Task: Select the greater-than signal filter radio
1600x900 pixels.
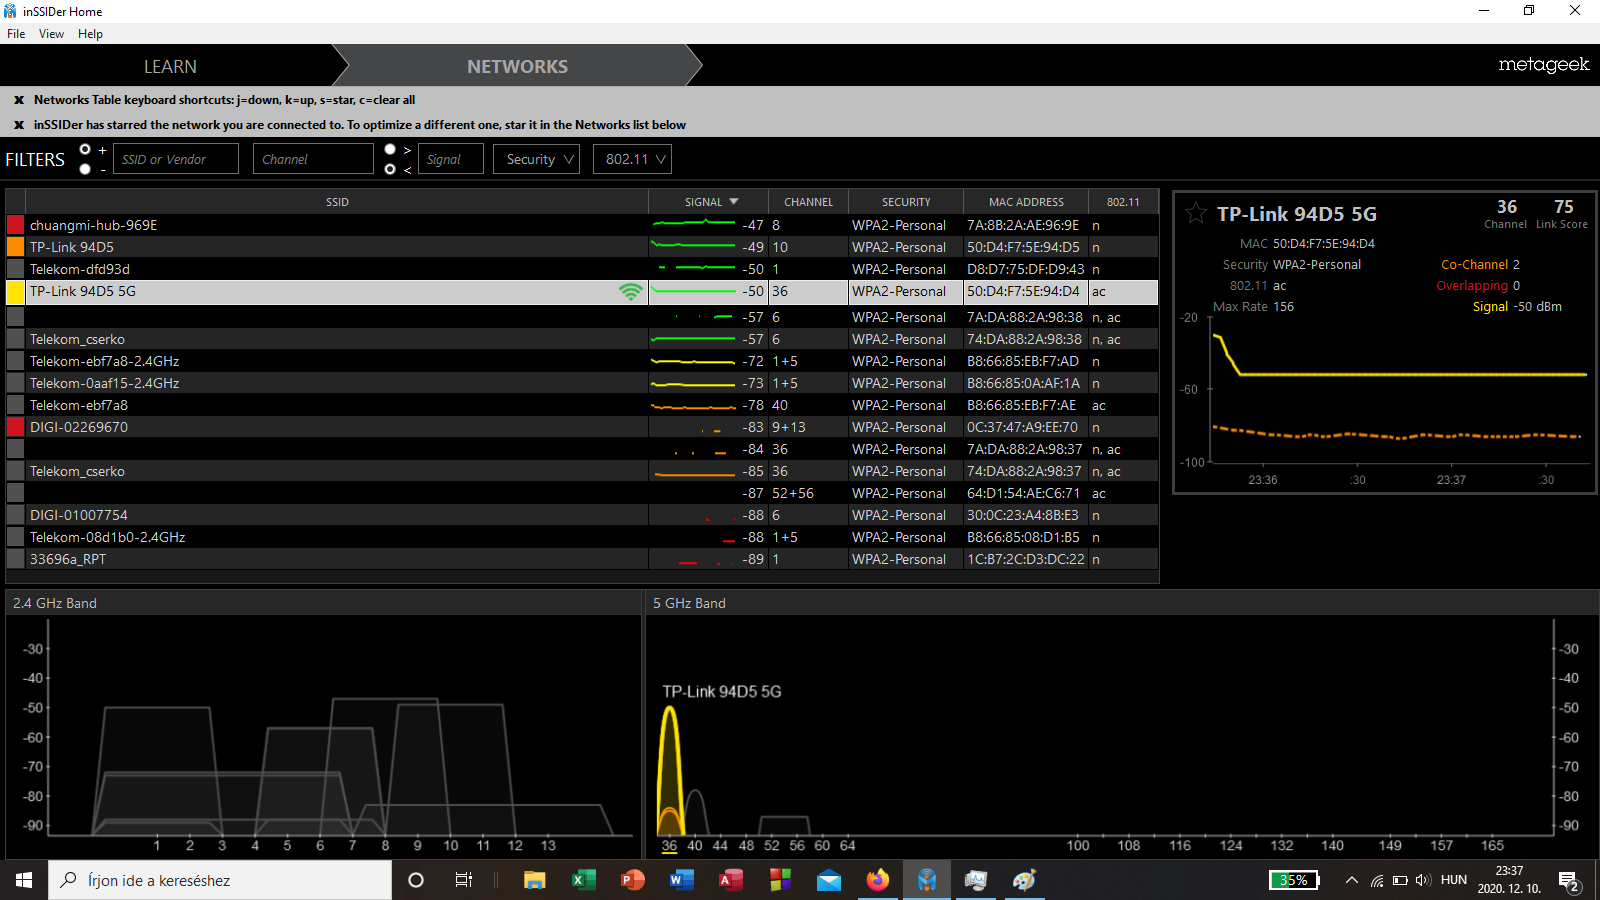Action: 390,150
